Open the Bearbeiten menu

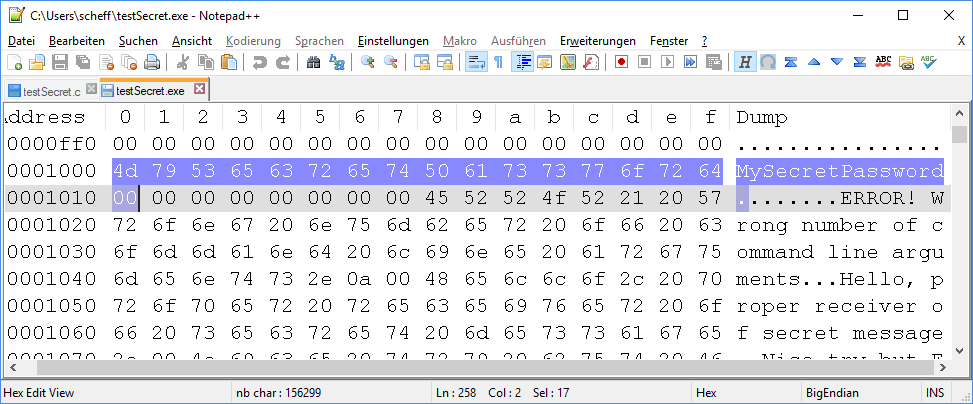coord(77,41)
